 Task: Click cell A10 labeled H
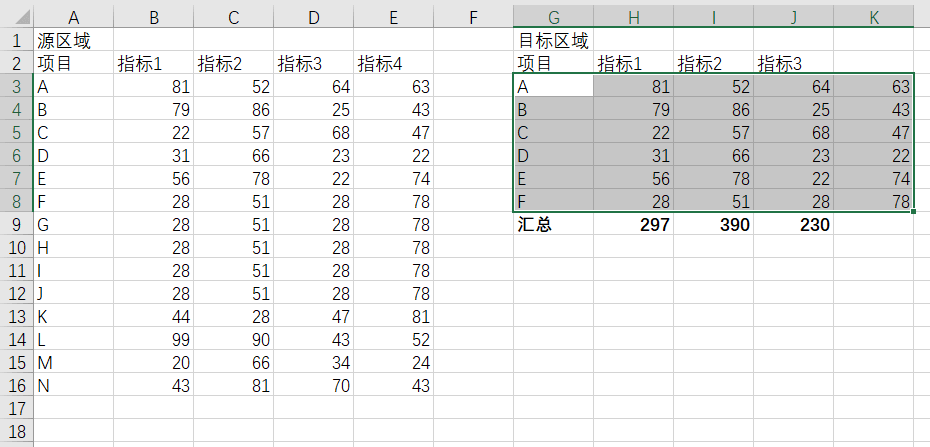[74, 248]
